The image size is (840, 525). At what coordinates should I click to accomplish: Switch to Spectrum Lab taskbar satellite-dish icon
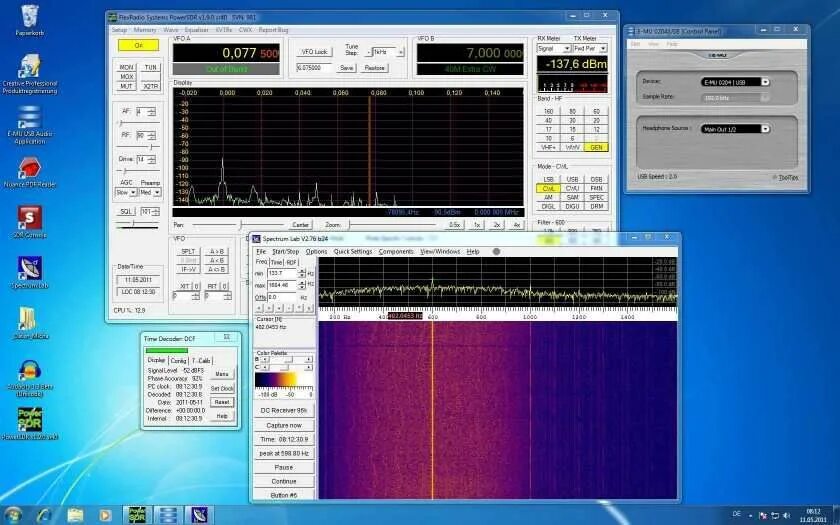pos(199,515)
